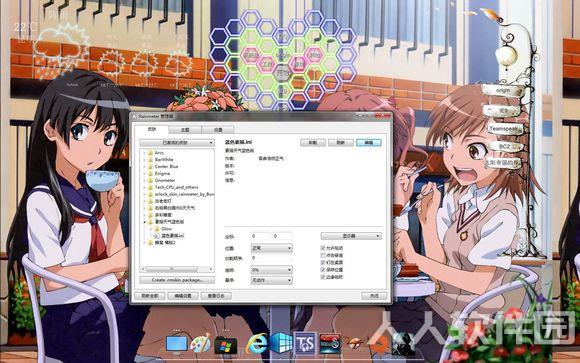Open the Display monitor dropdown
580x363 pixels.
pos(351,236)
